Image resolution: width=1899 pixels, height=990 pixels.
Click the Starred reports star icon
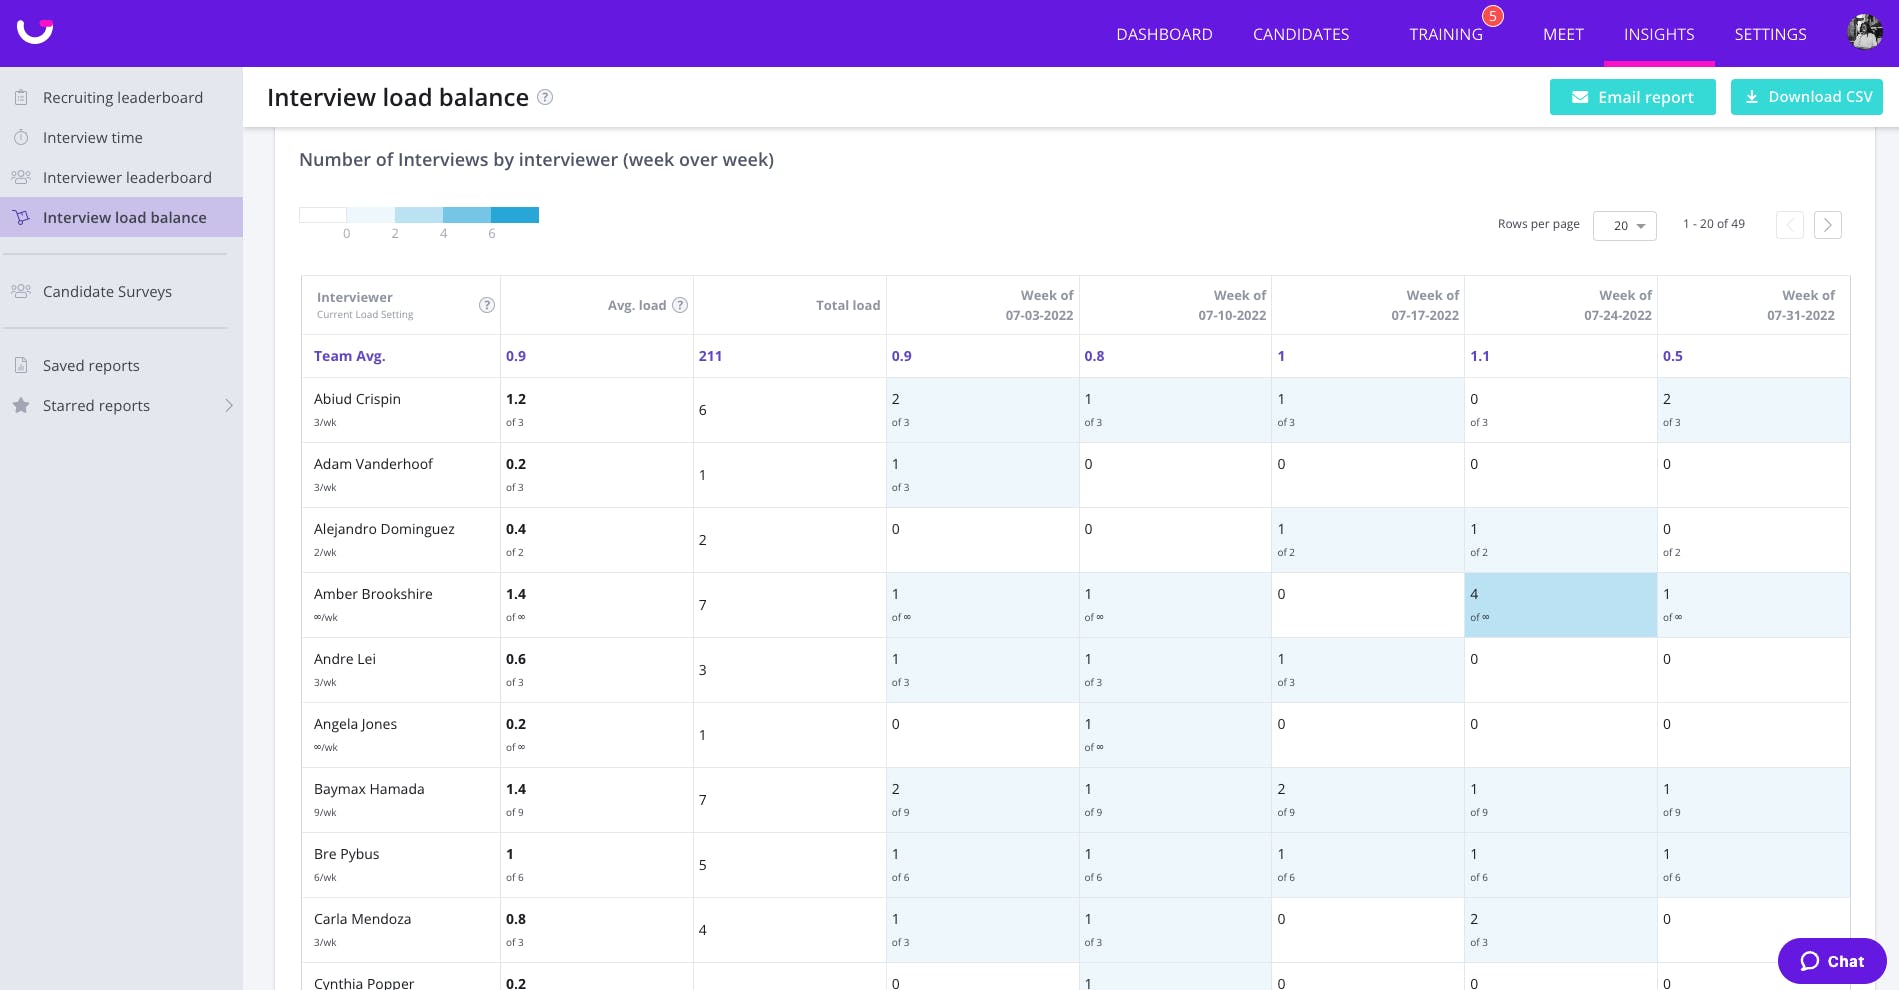coord(21,405)
